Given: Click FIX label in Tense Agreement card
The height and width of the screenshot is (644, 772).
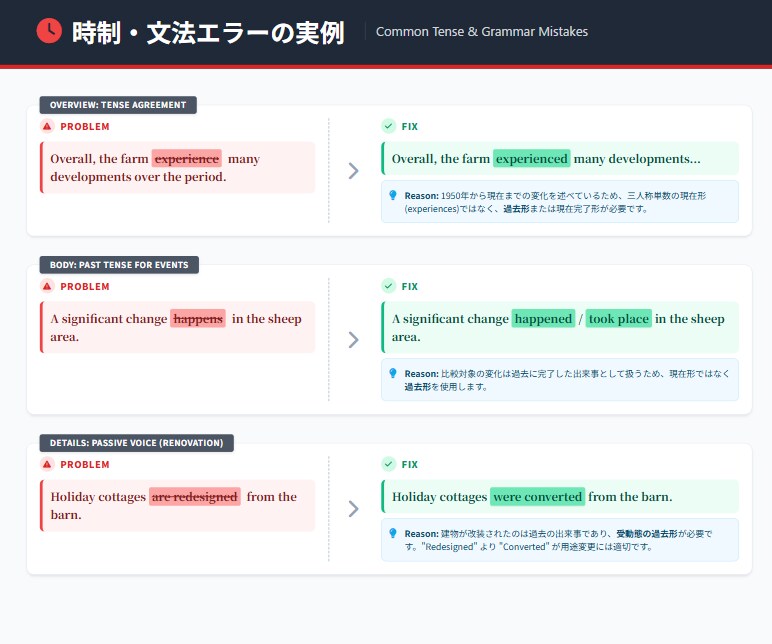Looking at the screenshot, I should point(410,127).
